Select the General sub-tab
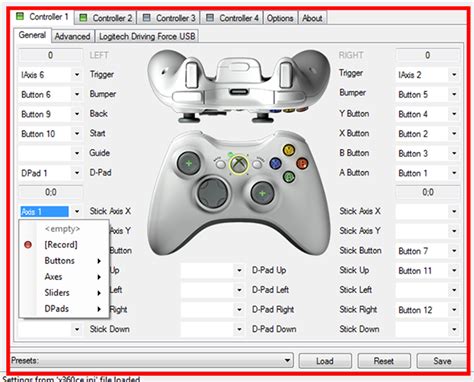 (32, 35)
